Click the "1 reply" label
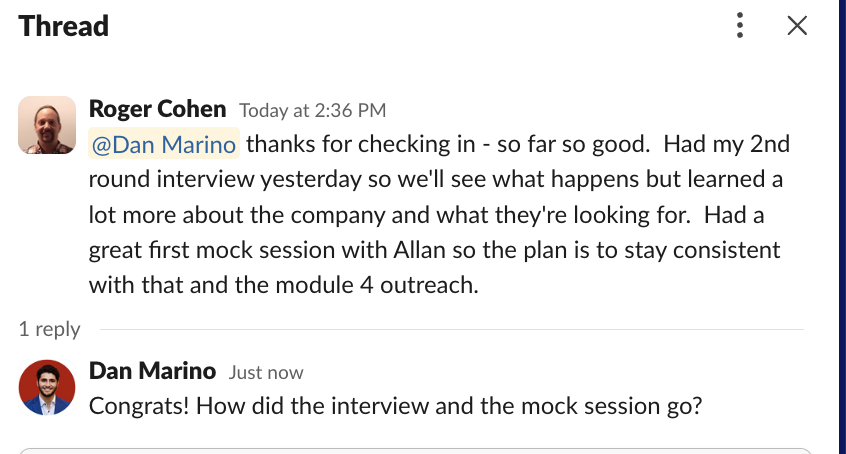The height and width of the screenshot is (454, 846). click(x=49, y=329)
